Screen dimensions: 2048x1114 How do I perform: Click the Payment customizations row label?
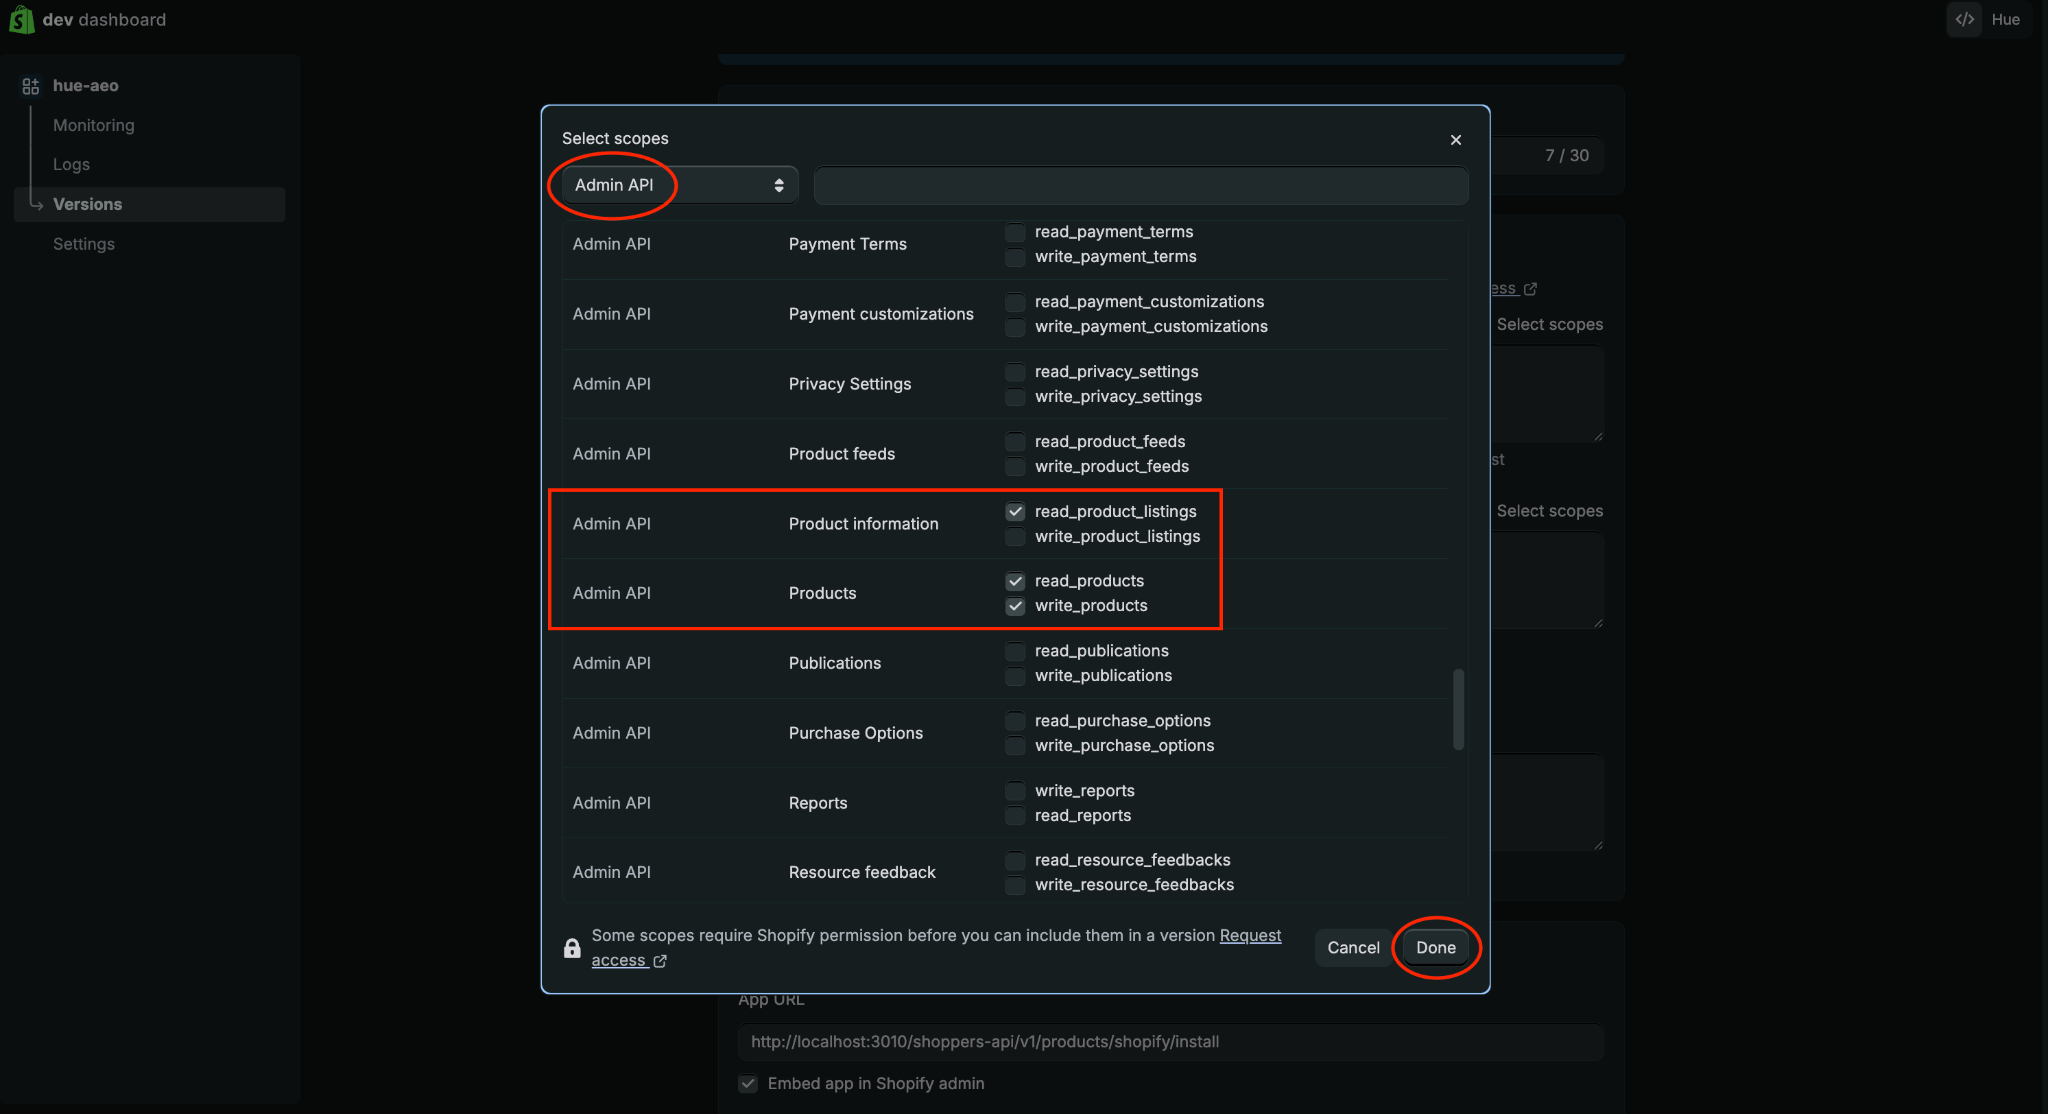point(881,314)
